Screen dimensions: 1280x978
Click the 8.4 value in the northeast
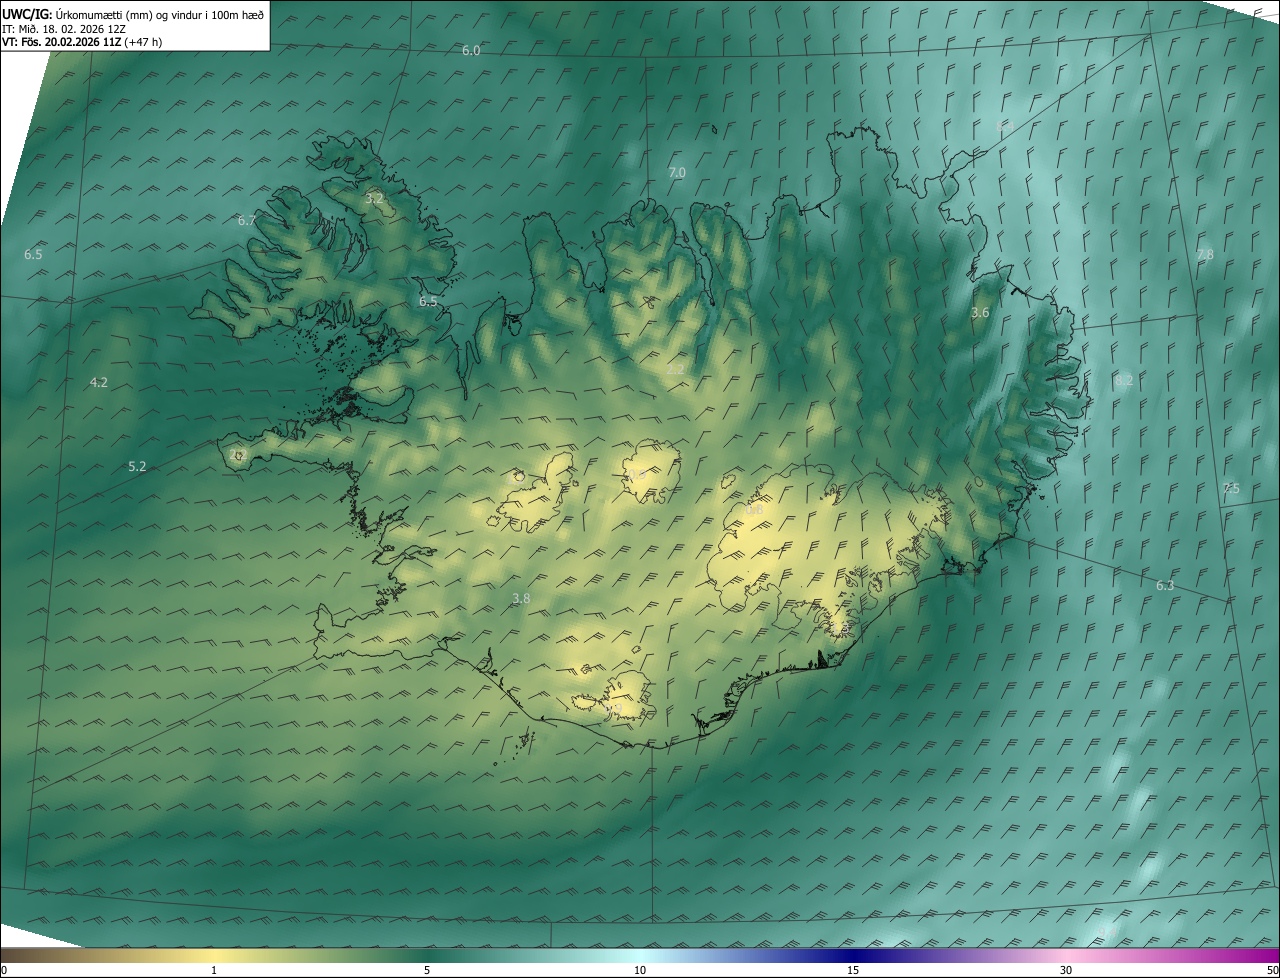(1006, 127)
